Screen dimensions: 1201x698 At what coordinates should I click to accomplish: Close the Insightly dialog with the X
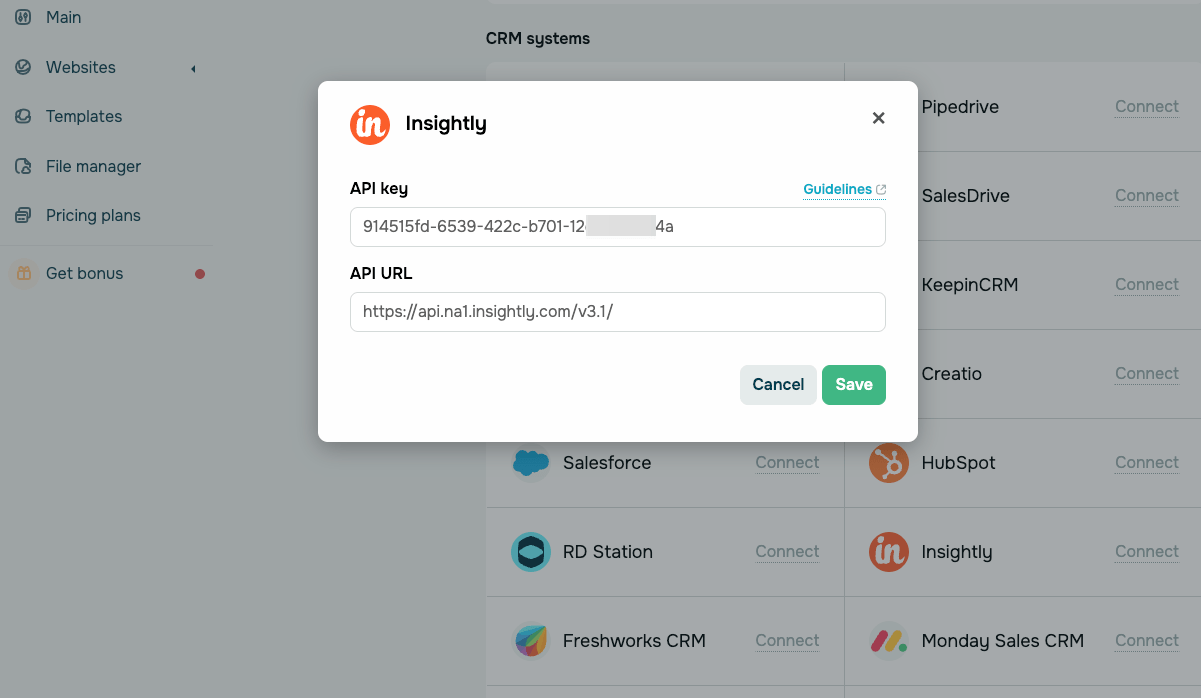coord(879,118)
